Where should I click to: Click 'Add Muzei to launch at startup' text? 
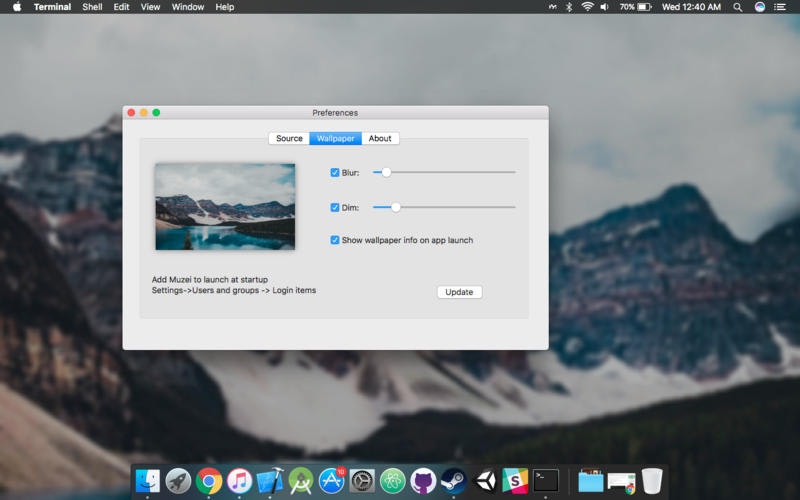tap(210, 280)
